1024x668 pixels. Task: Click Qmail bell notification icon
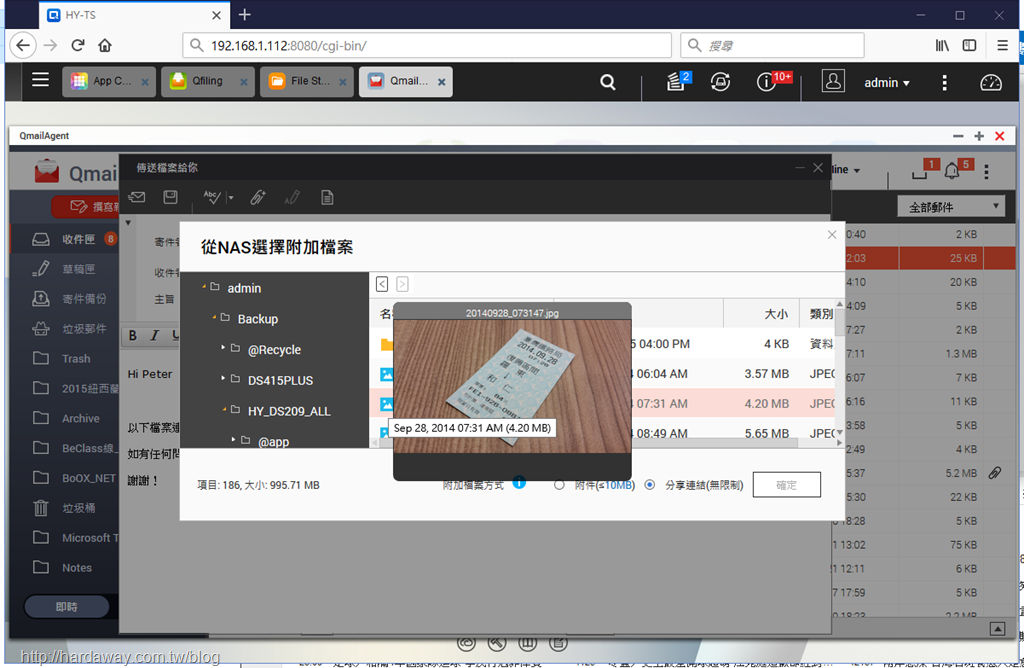(x=952, y=171)
